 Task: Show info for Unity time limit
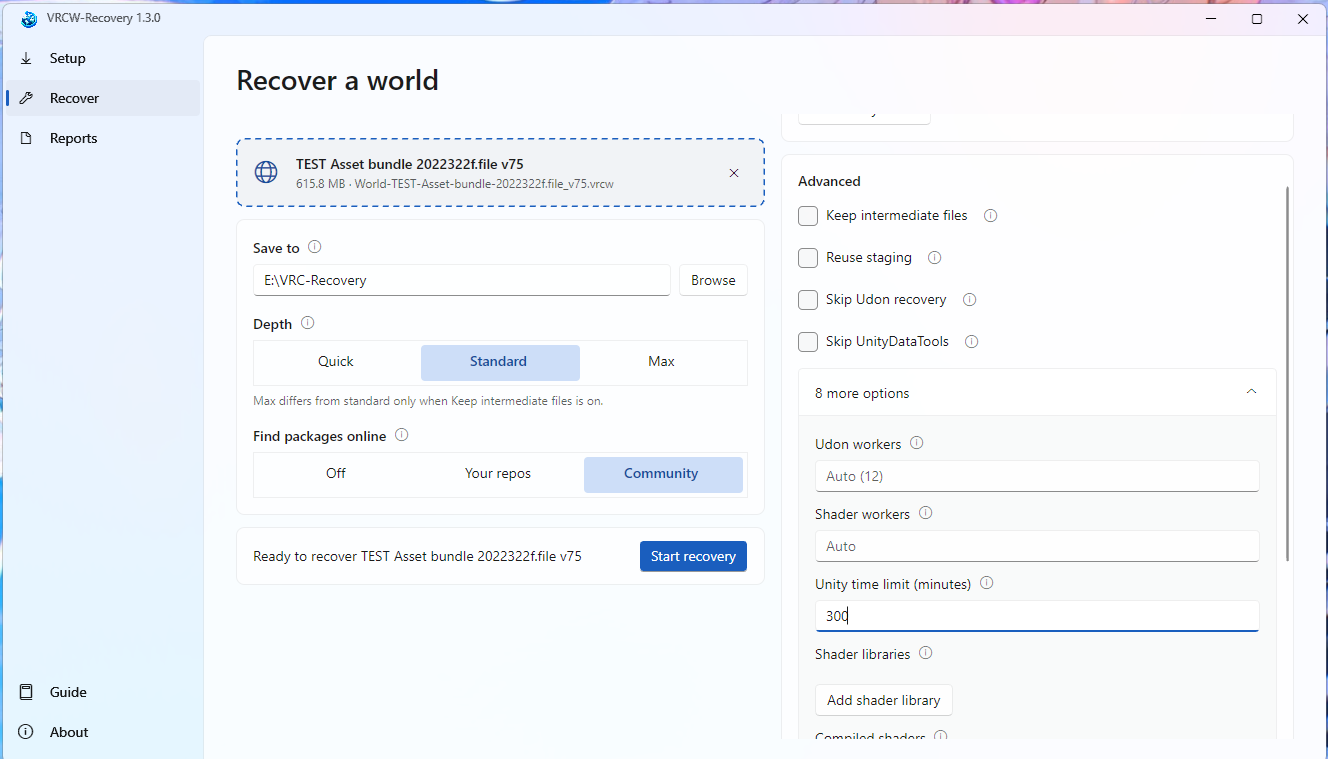tap(987, 583)
